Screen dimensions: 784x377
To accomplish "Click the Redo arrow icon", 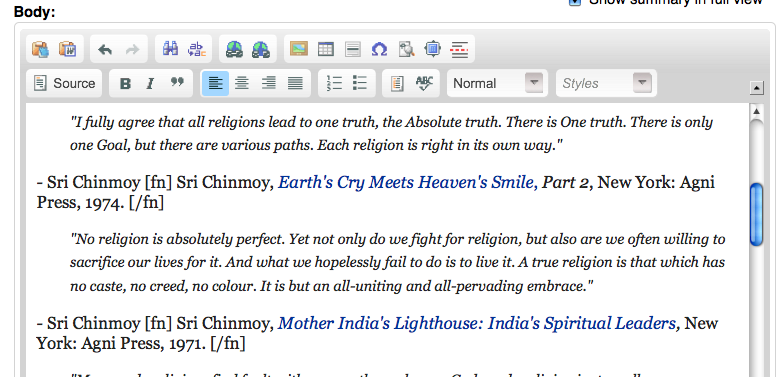I will (132, 49).
